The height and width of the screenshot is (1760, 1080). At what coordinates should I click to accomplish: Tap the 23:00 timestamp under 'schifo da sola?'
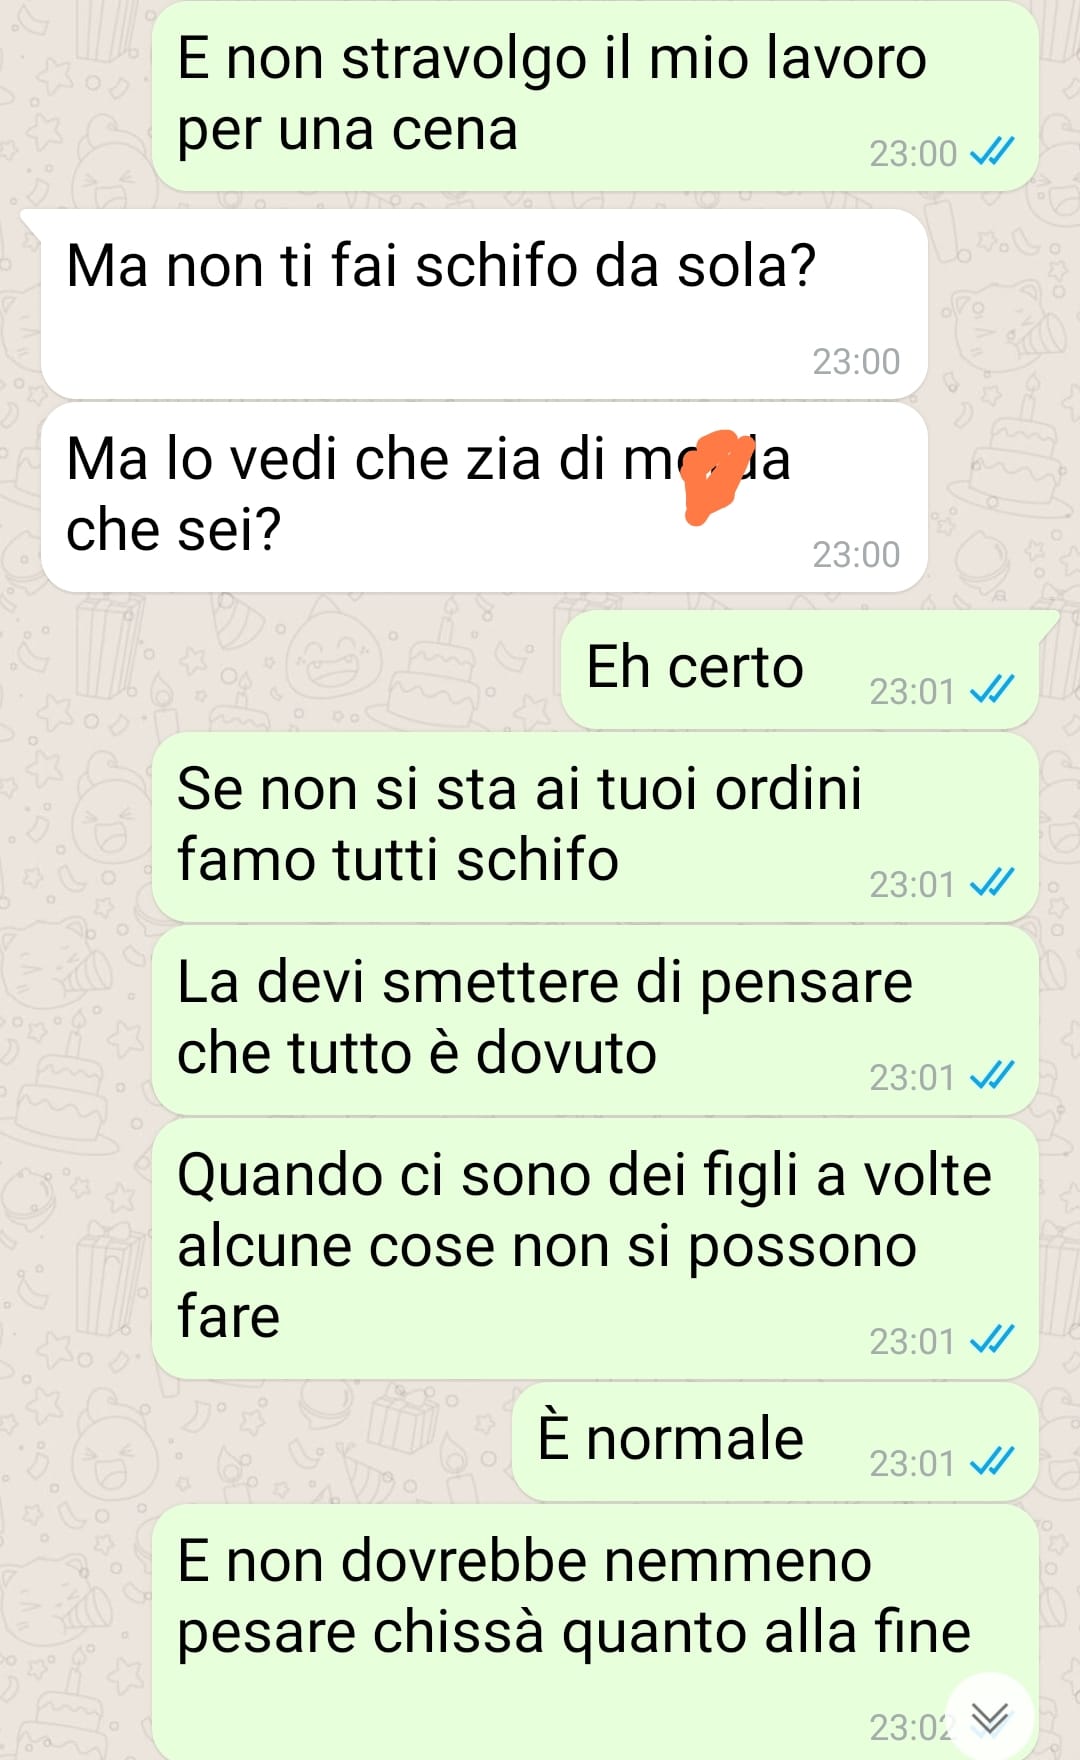[856, 361]
